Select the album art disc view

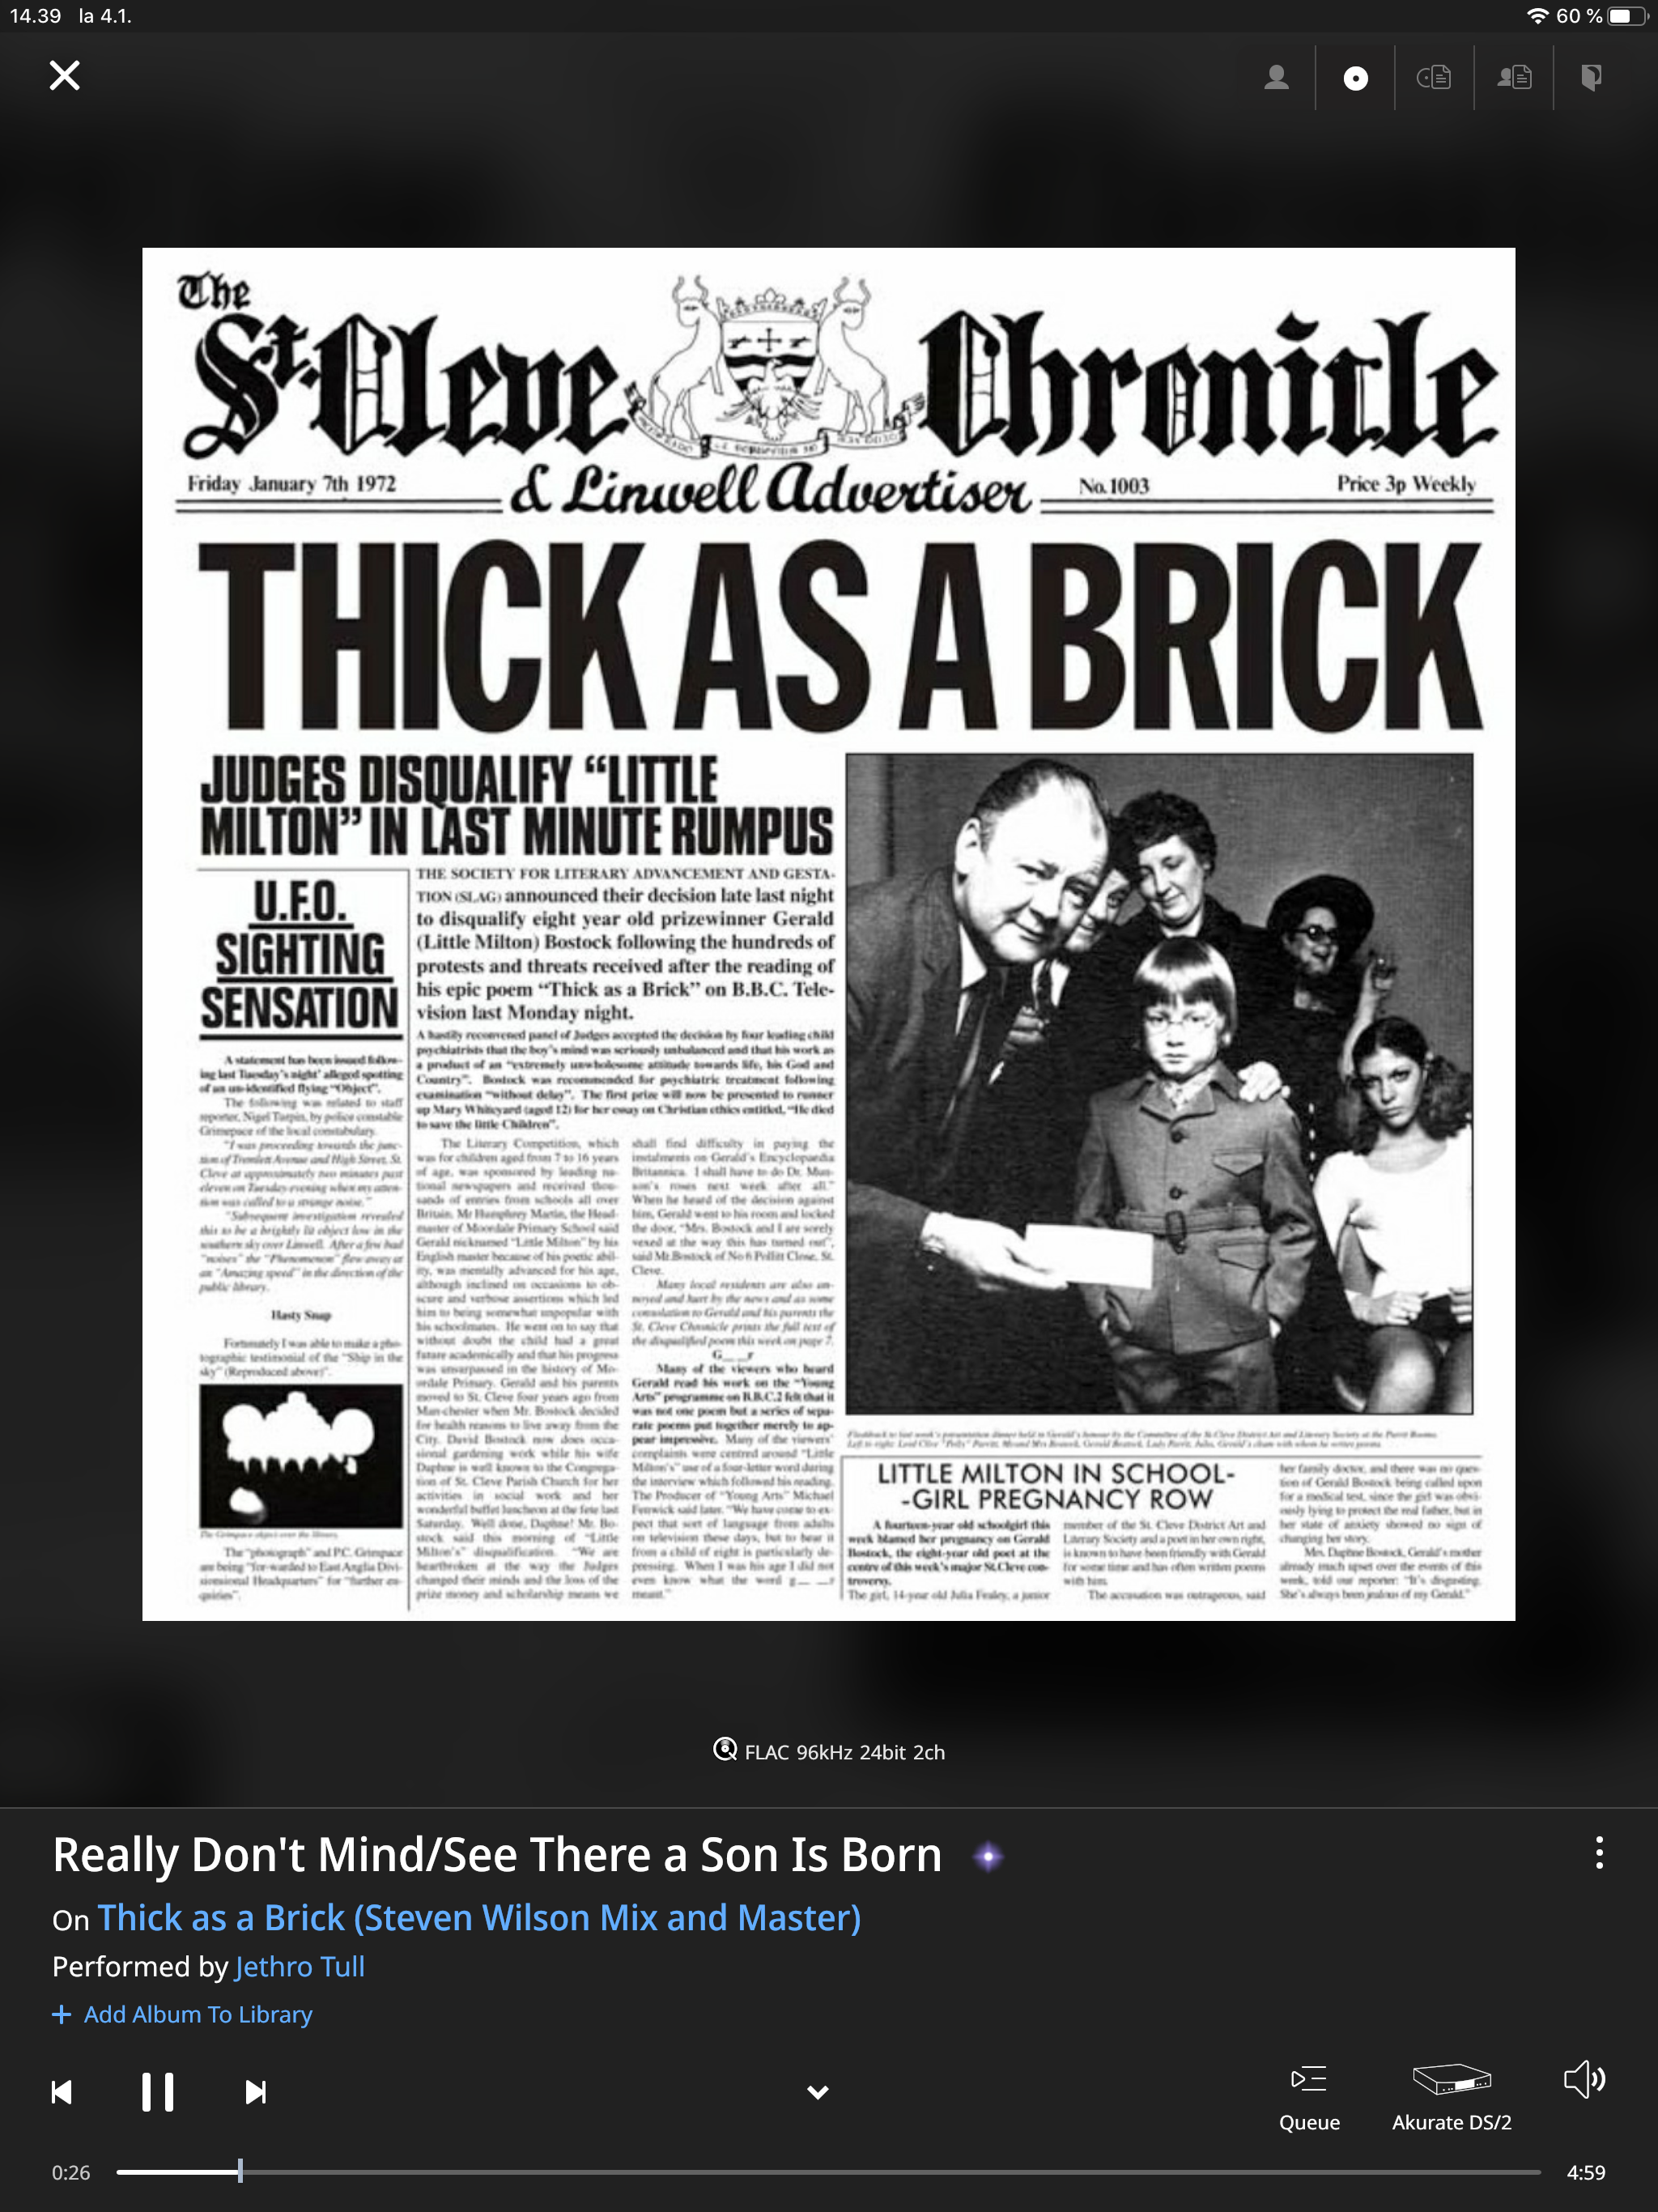1355,78
